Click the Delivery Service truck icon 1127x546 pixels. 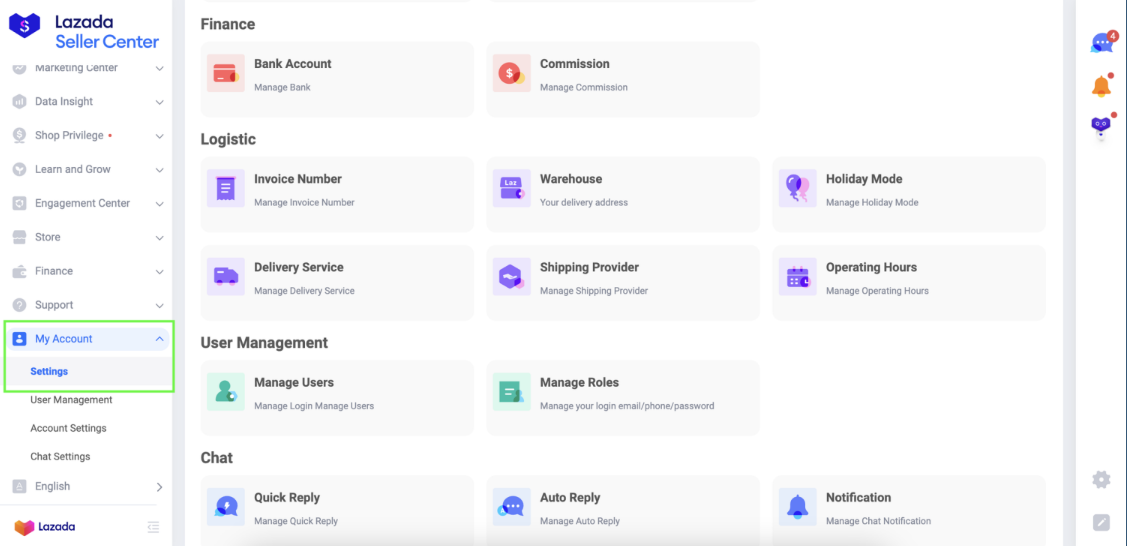tap(226, 277)
